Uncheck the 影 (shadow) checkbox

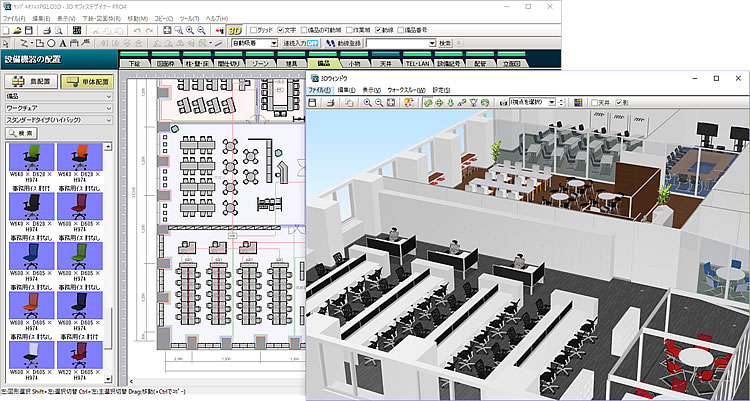[621, 102]
